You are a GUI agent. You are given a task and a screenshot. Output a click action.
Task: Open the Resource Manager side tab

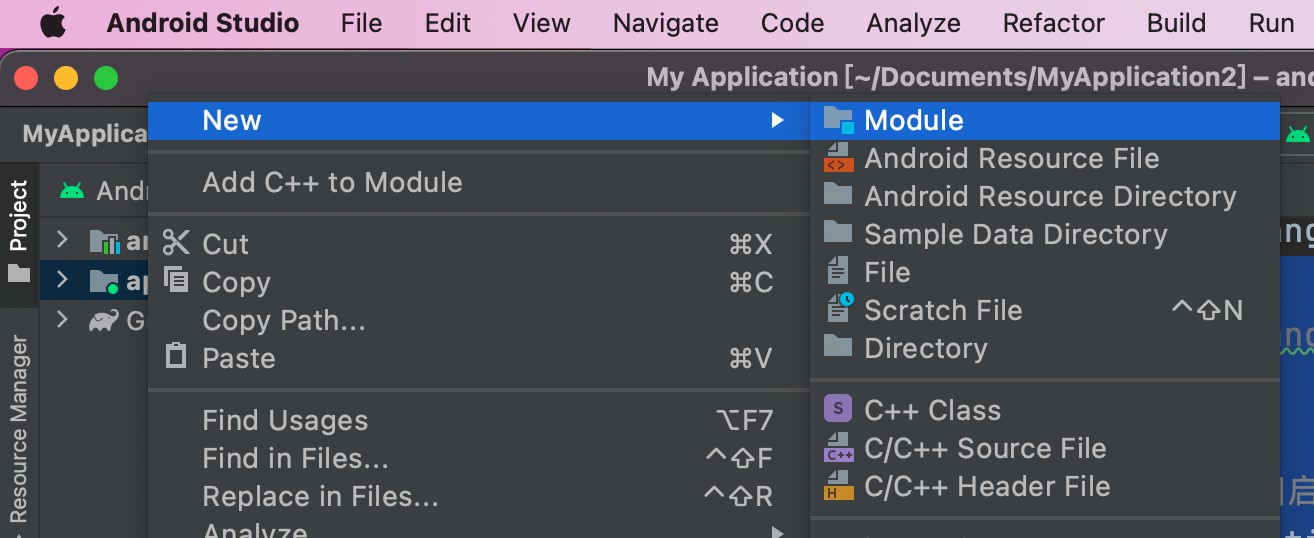pyautogui.click(x=19, y=430)
